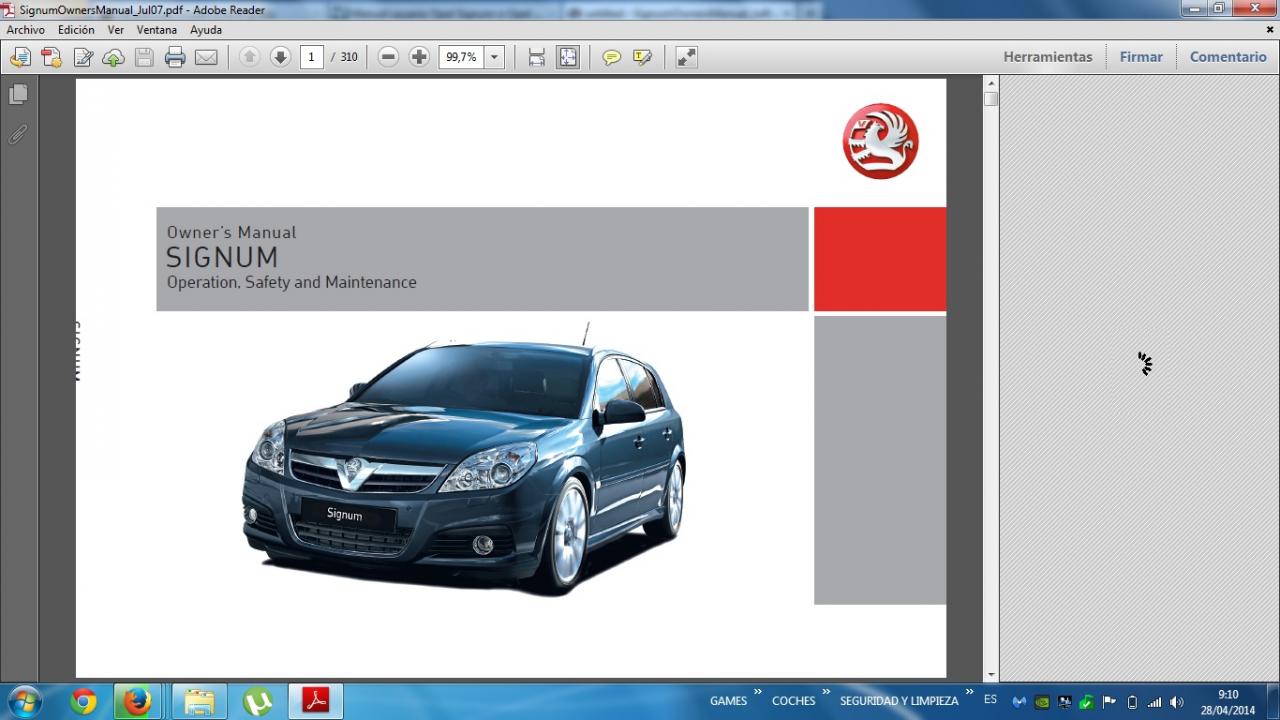Click the page number input field
Screen dimensions: 1280x720
coord(311,57)
